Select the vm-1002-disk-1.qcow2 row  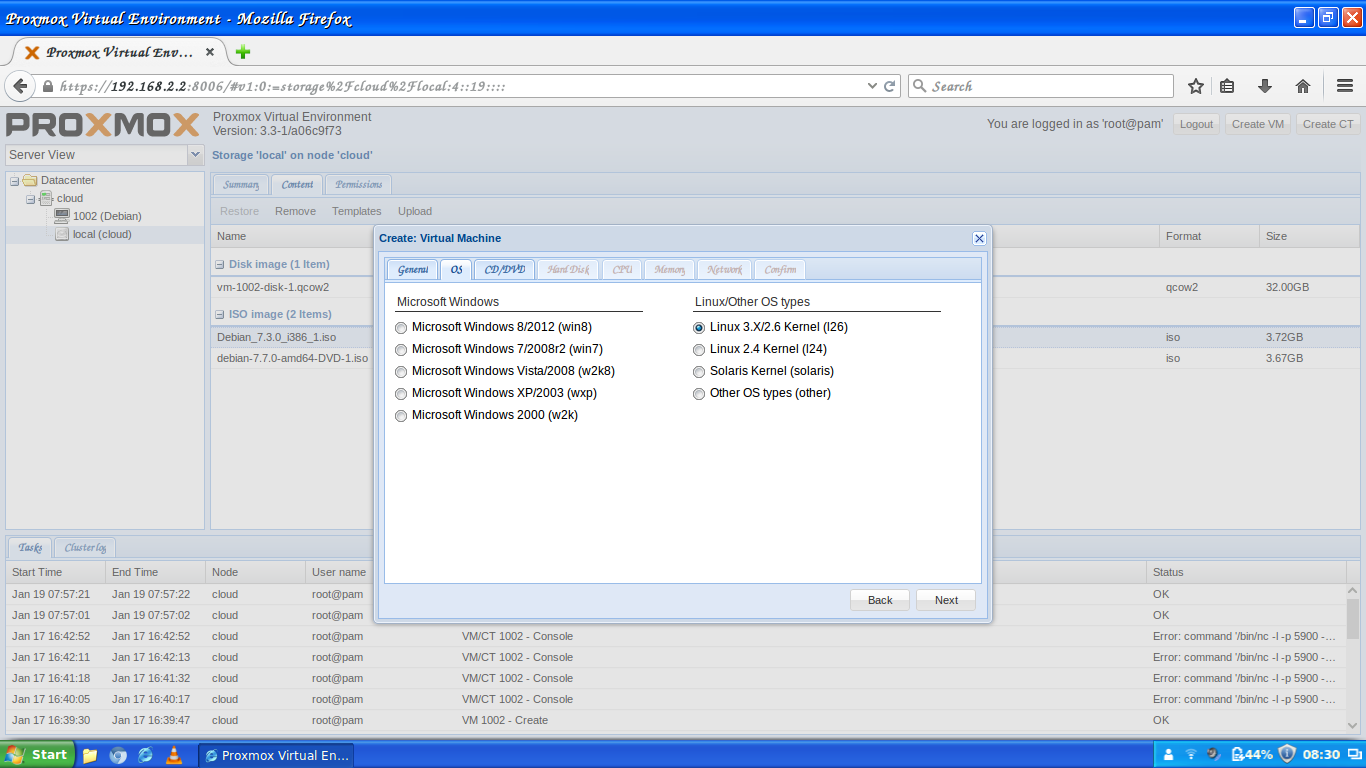pyautogui.click(x=785, y=287)
